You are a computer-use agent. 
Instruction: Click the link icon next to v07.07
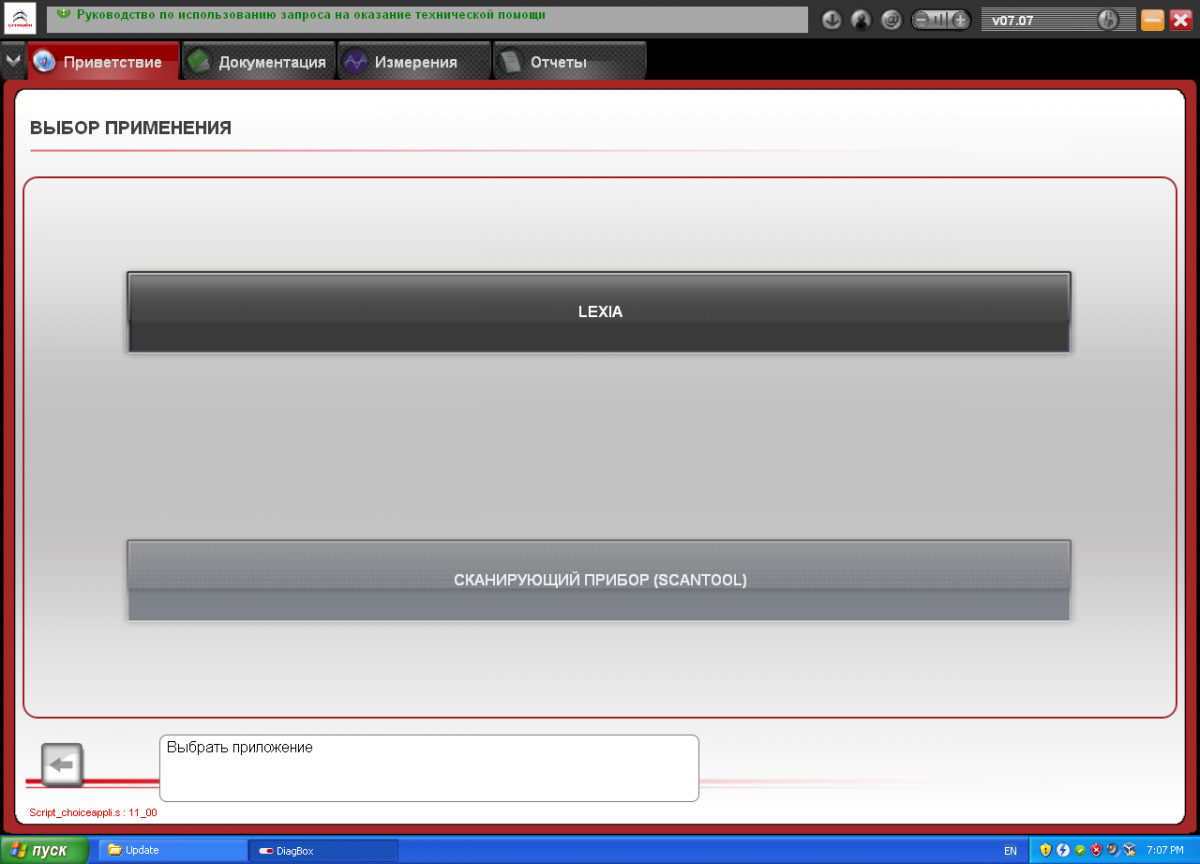coord(1108,20)
